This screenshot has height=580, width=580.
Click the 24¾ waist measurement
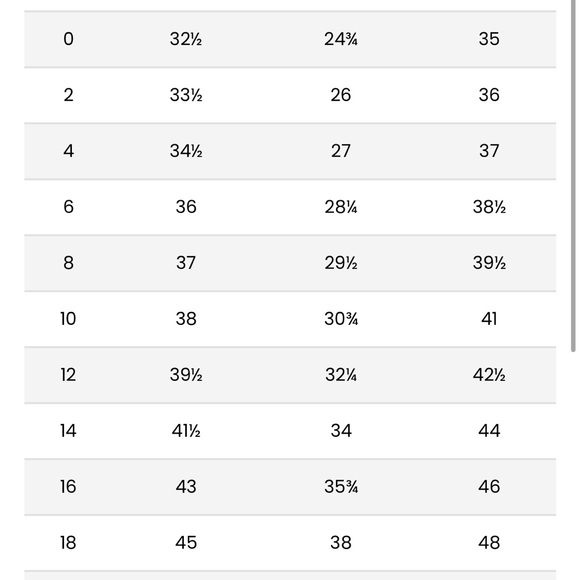click(341, 39)
